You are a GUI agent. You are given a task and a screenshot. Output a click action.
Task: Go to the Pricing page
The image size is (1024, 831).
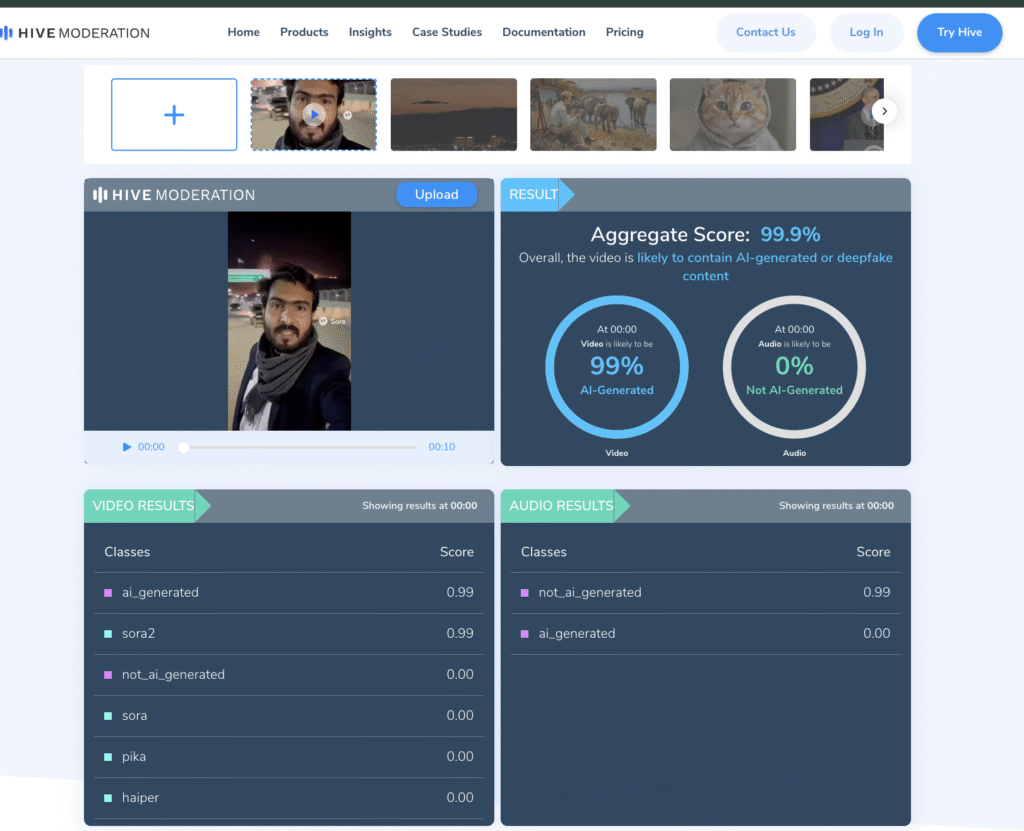point(624,32)
